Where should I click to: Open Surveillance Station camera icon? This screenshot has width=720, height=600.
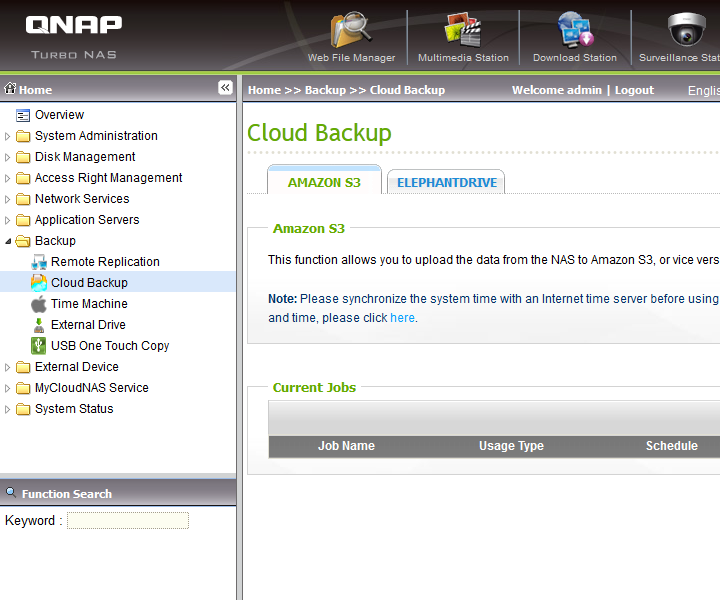click(x=686, y=32)
